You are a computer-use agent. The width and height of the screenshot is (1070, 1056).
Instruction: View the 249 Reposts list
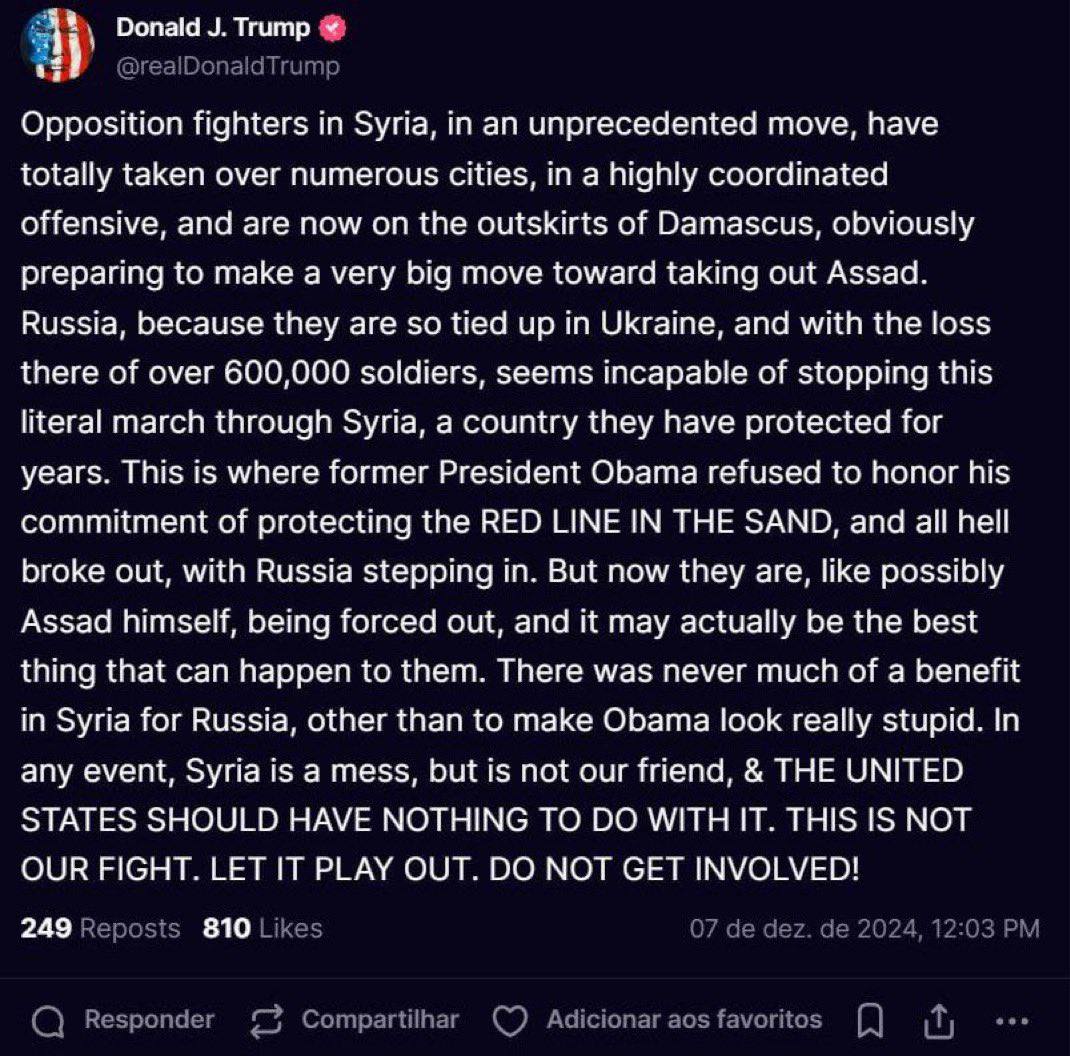click(100, 928)
